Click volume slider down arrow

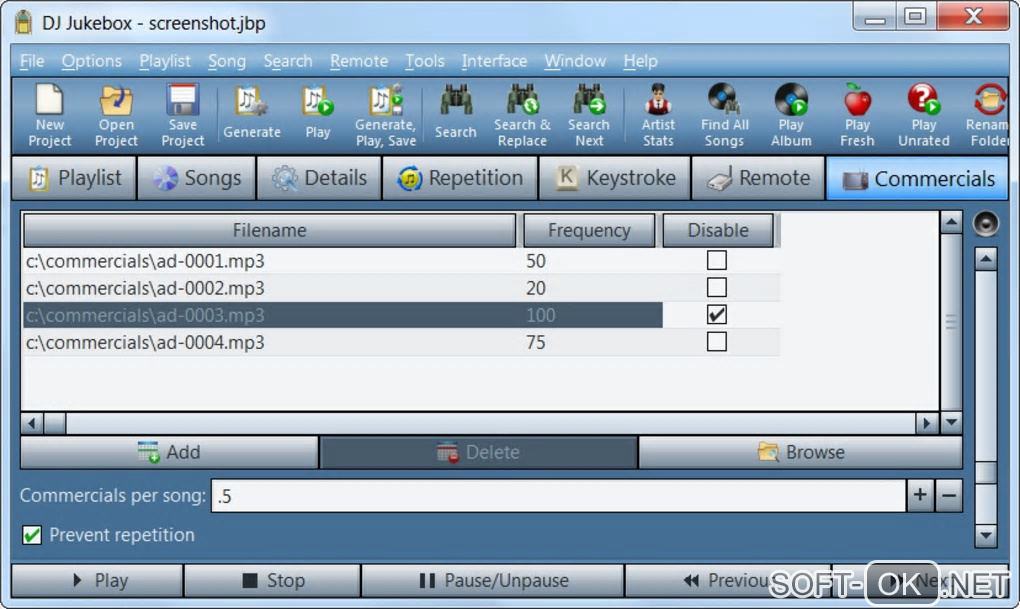(986, 535)
